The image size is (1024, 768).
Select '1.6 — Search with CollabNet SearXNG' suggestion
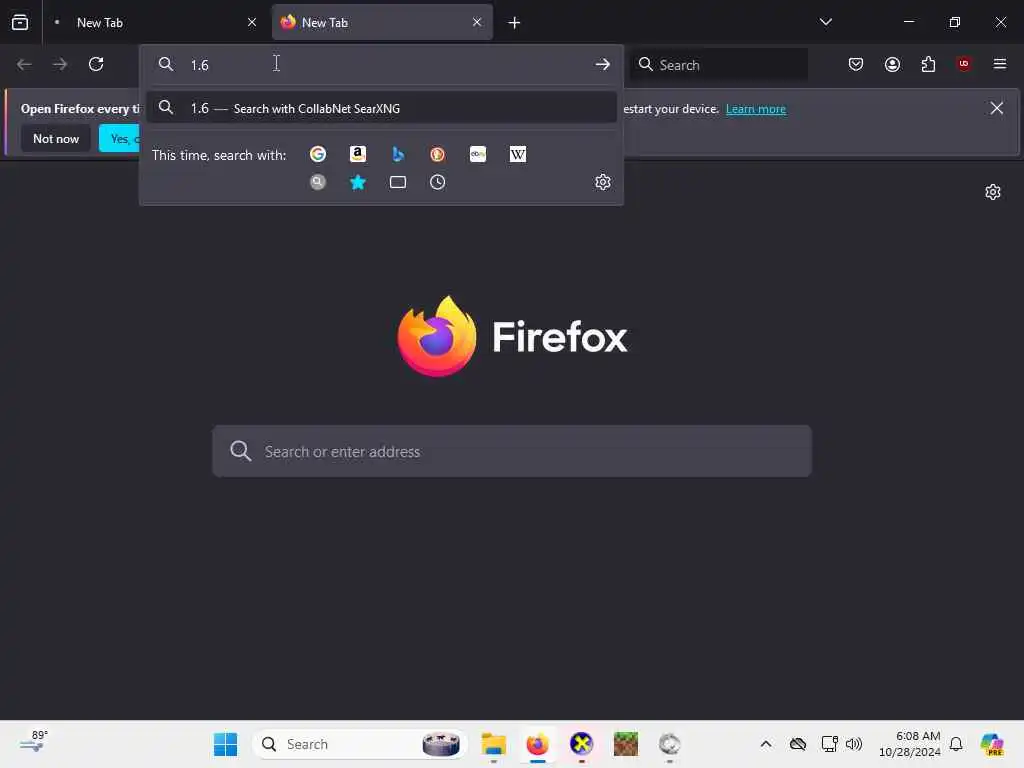pos(381,108)
